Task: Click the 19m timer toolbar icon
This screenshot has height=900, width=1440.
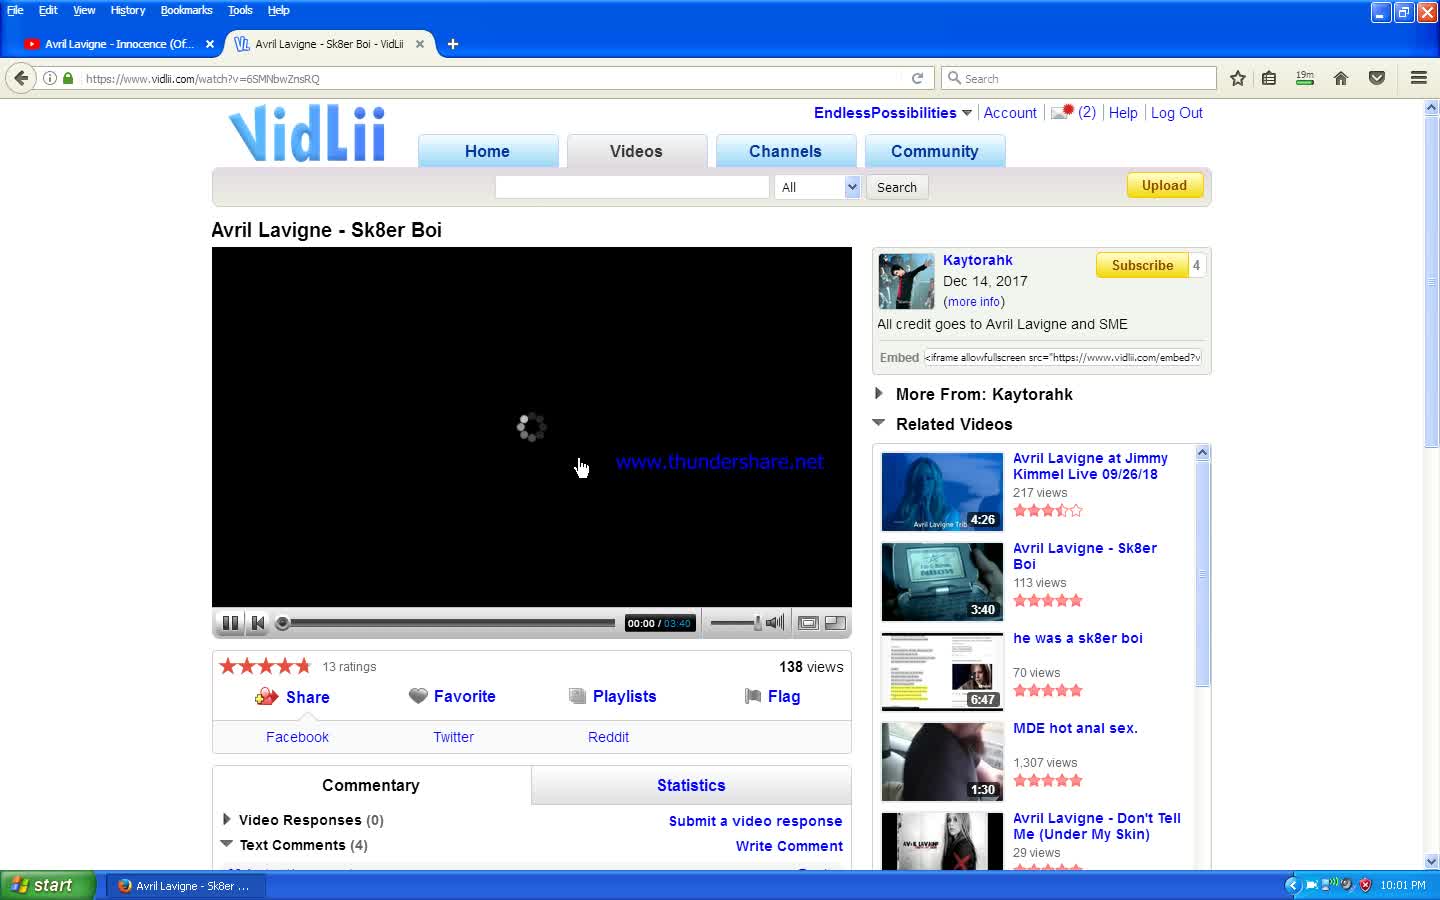Action: pyautogui.click(x=1305, y=78)
